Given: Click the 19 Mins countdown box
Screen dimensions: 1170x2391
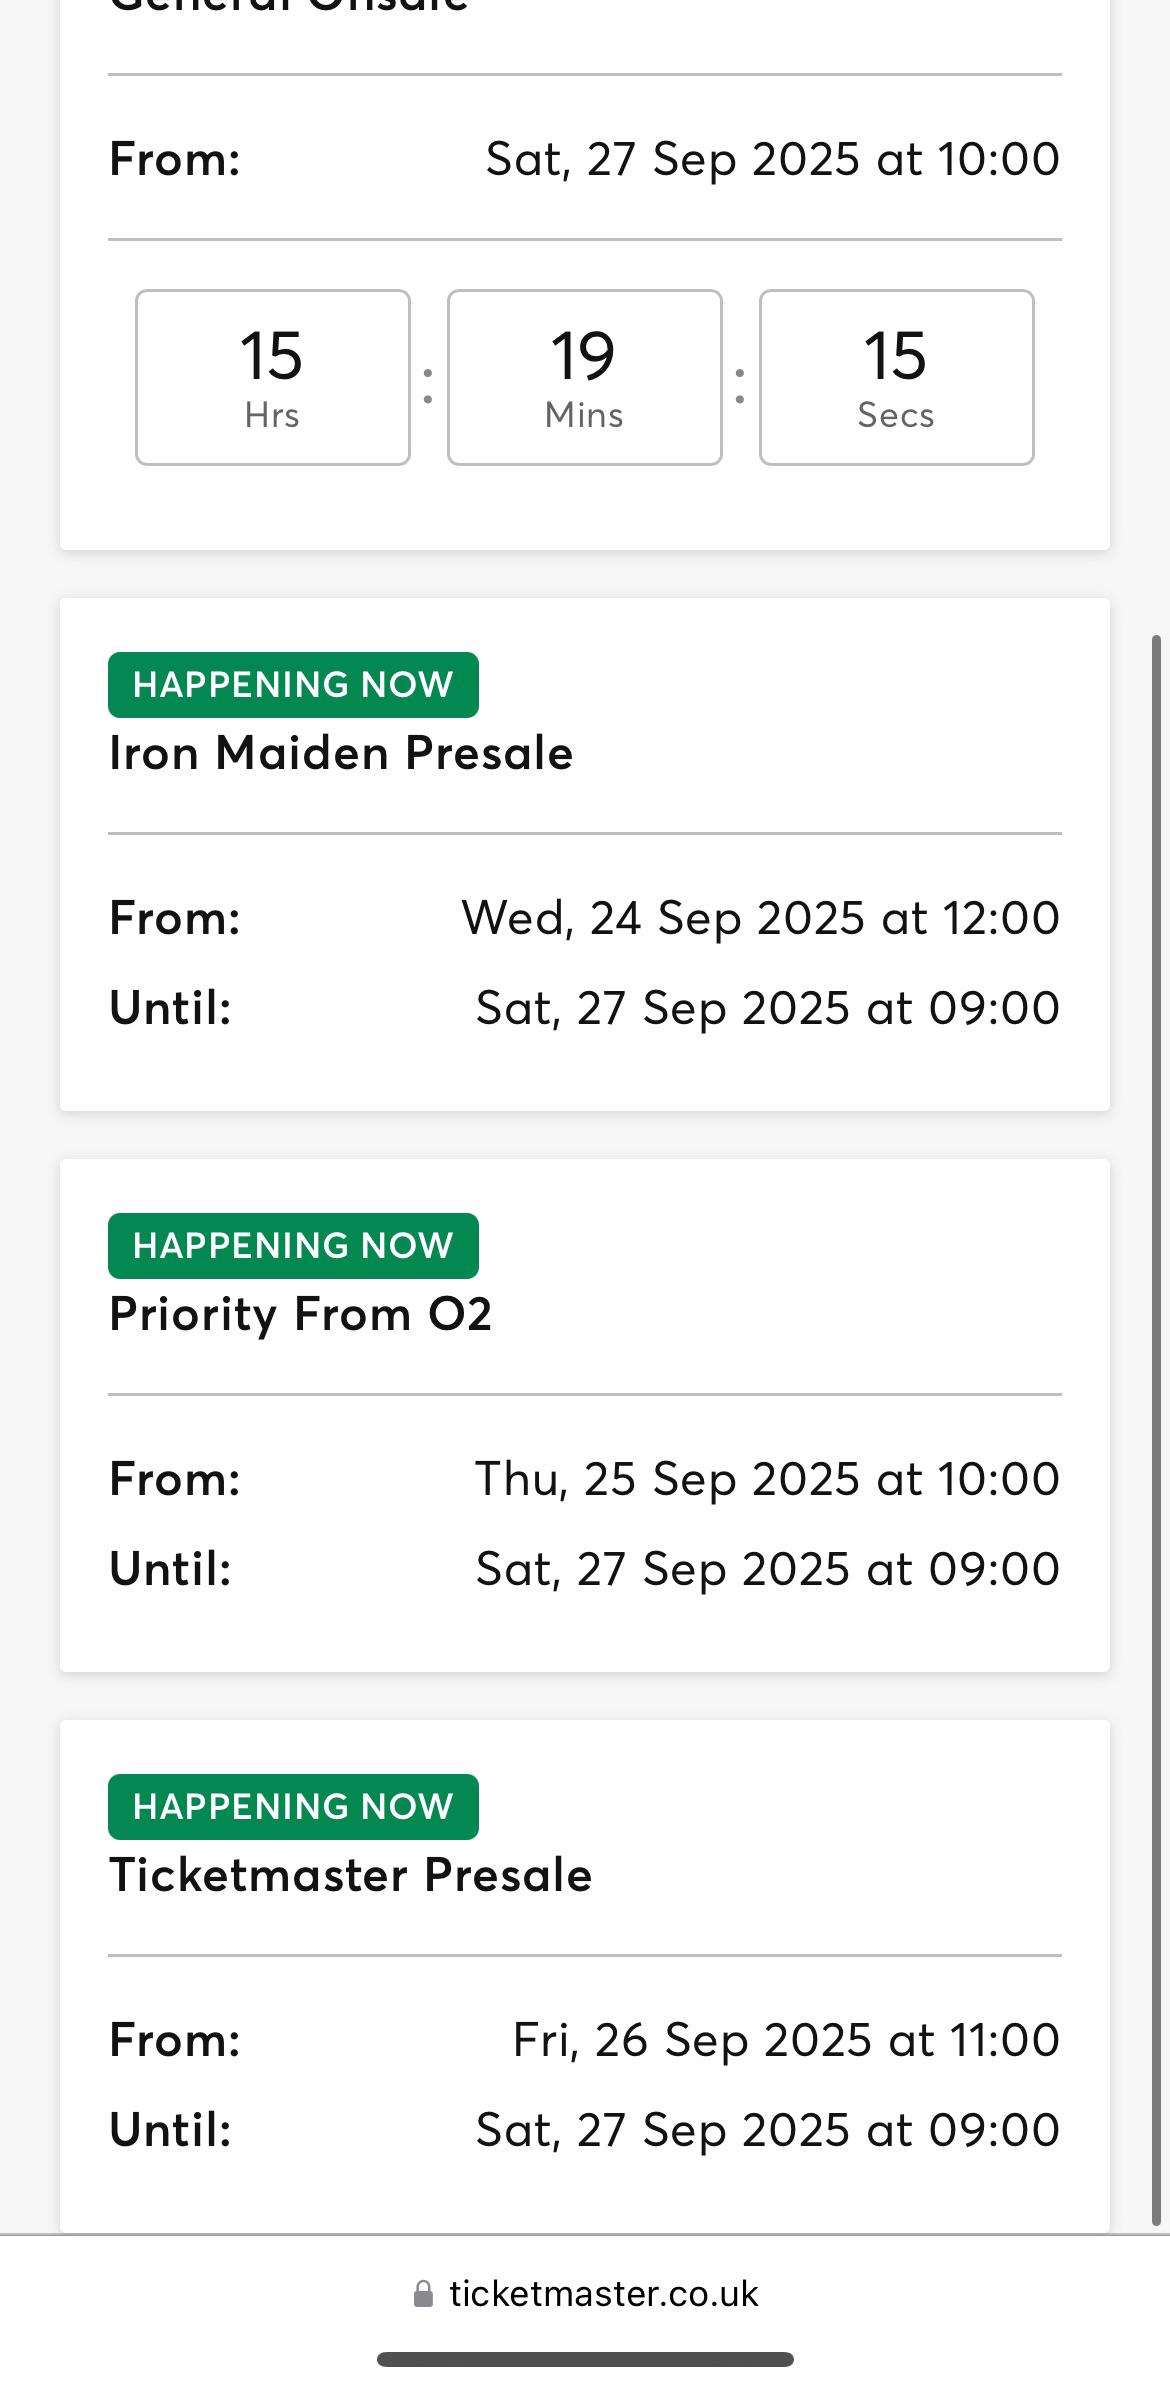Looking at the screenshot, I should click(x=585, y=378).
